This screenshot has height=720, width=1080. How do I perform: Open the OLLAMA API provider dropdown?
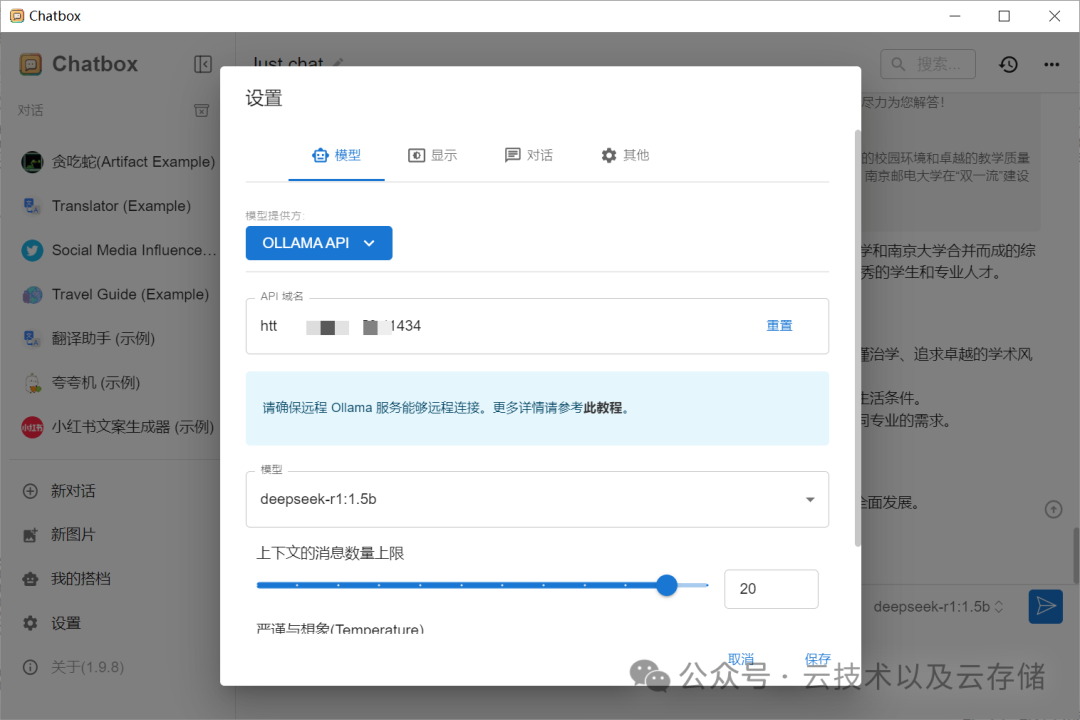click(319, 243)
